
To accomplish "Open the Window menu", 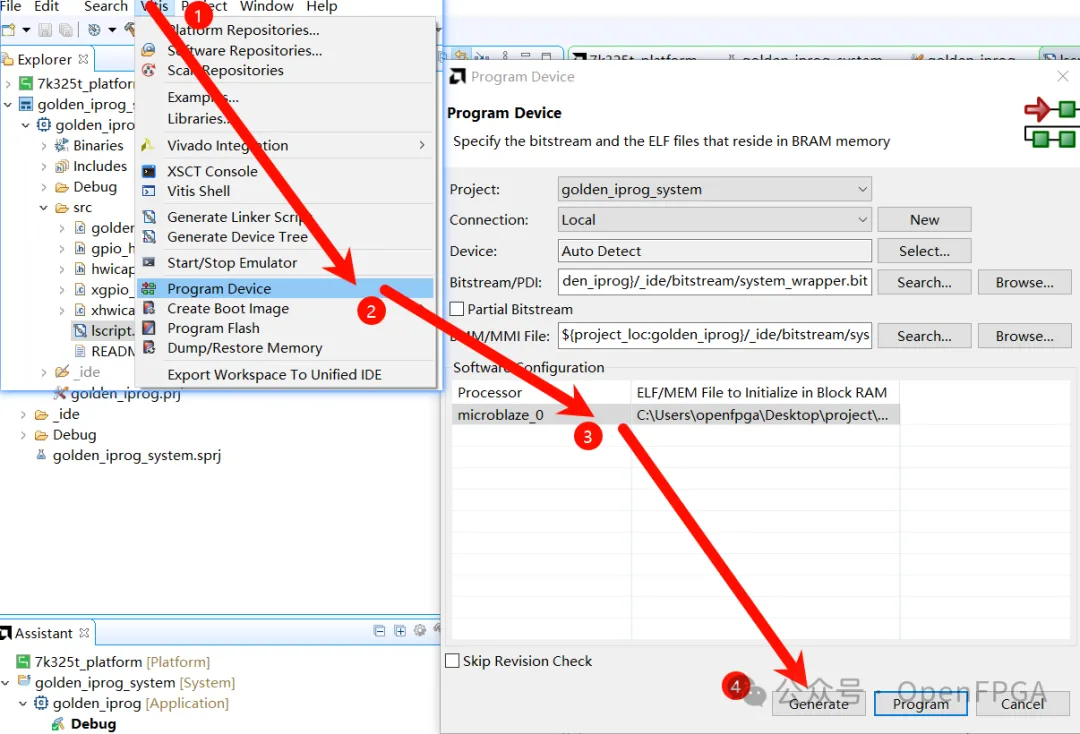I will (267, 7).
